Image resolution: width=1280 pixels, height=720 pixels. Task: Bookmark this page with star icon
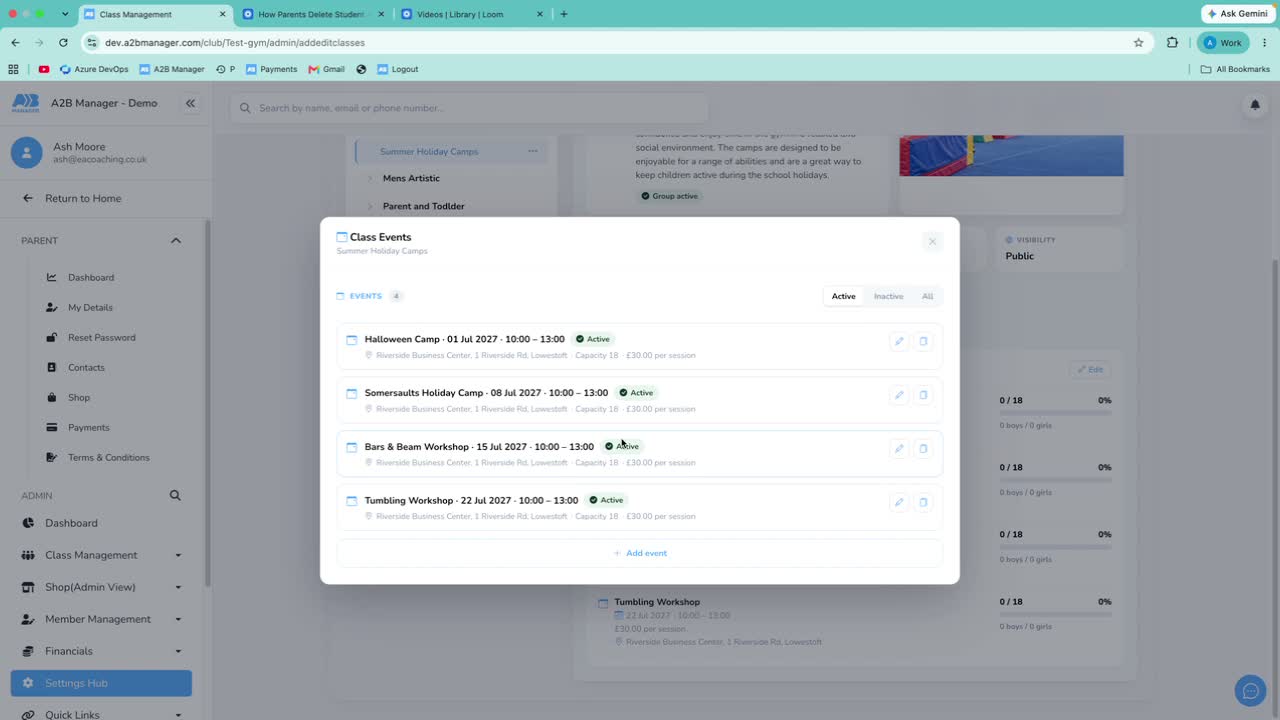tap(1138, 43)
